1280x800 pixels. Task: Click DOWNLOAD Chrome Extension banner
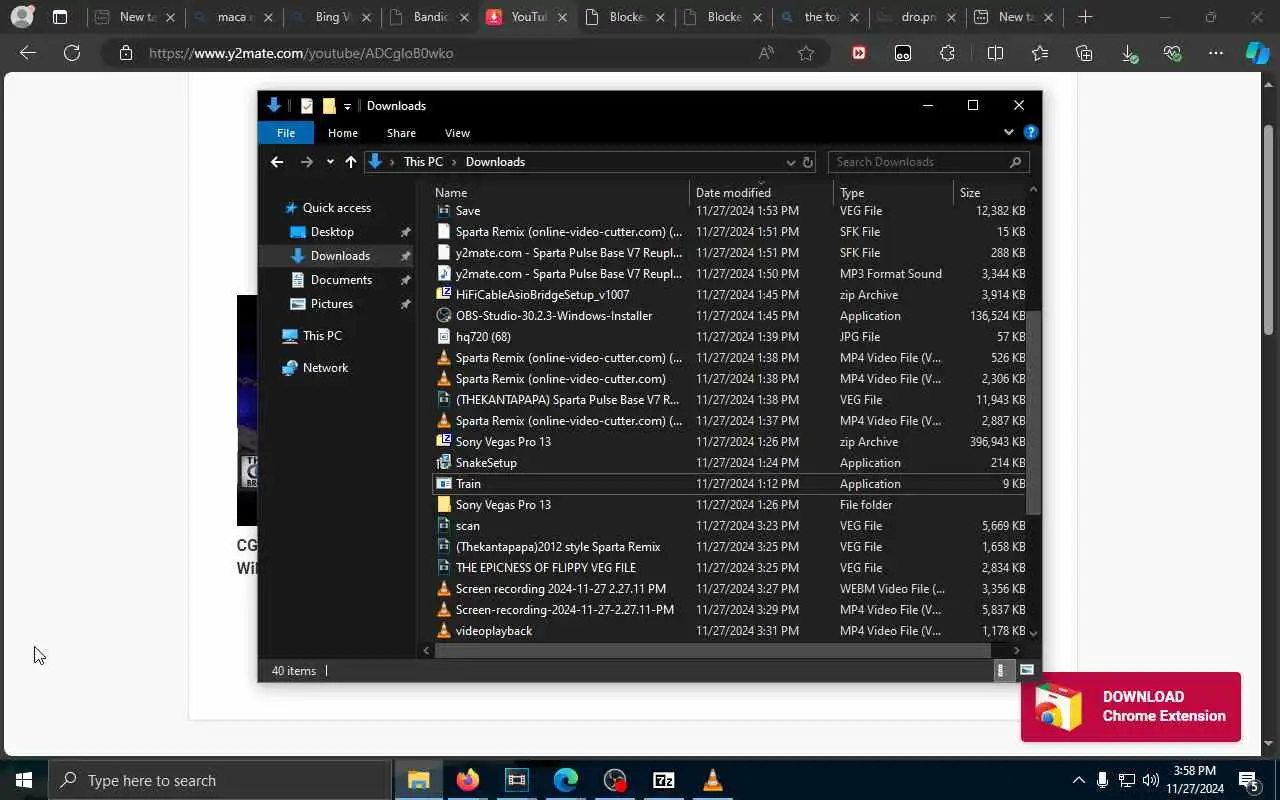1131,707
